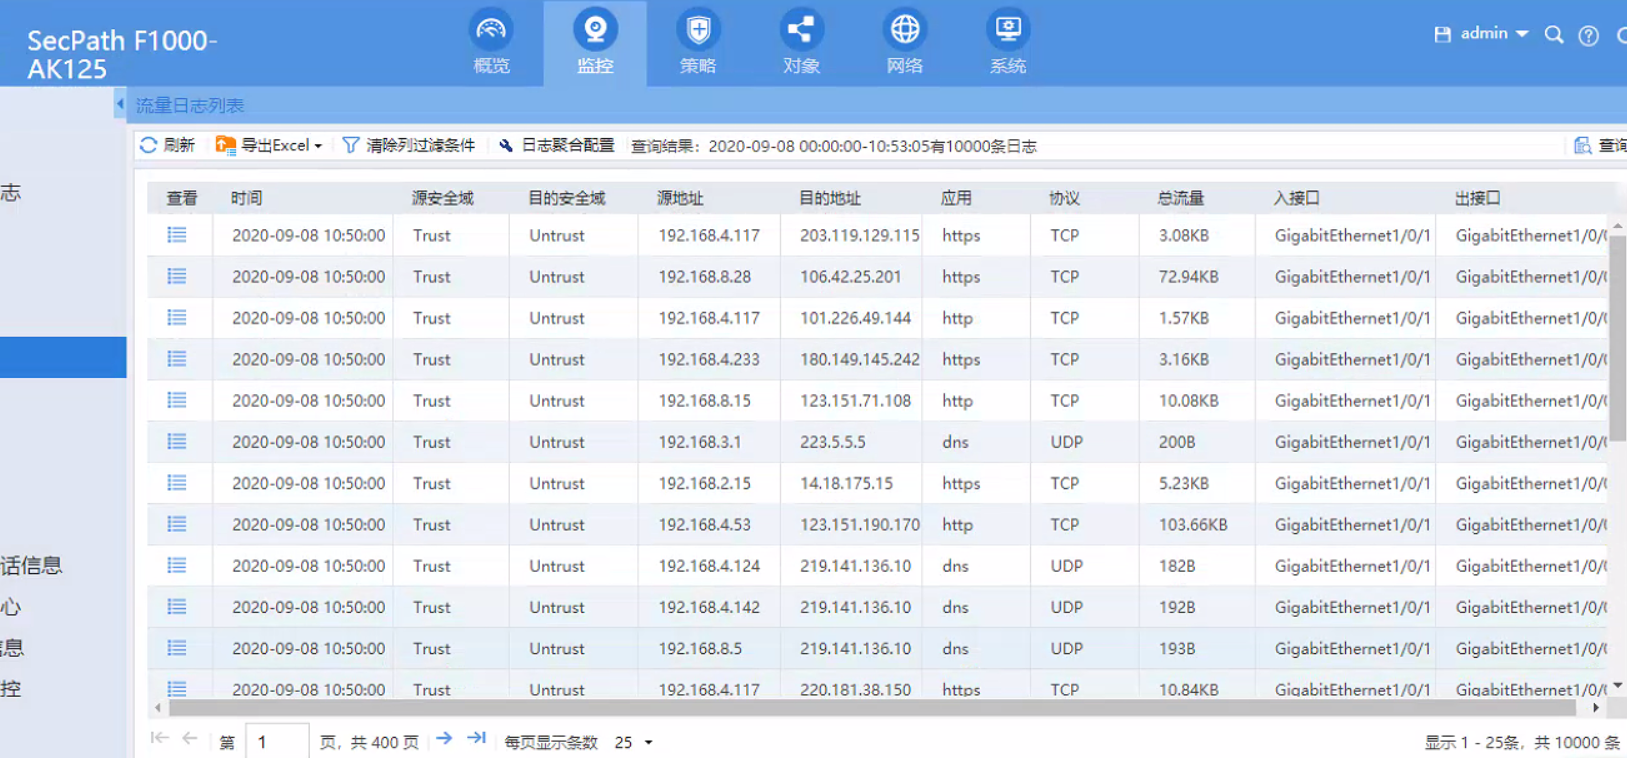This screenshot has height=758, width=1627.
Task: Click the page number input field
Action: click(x=277, y=742)
